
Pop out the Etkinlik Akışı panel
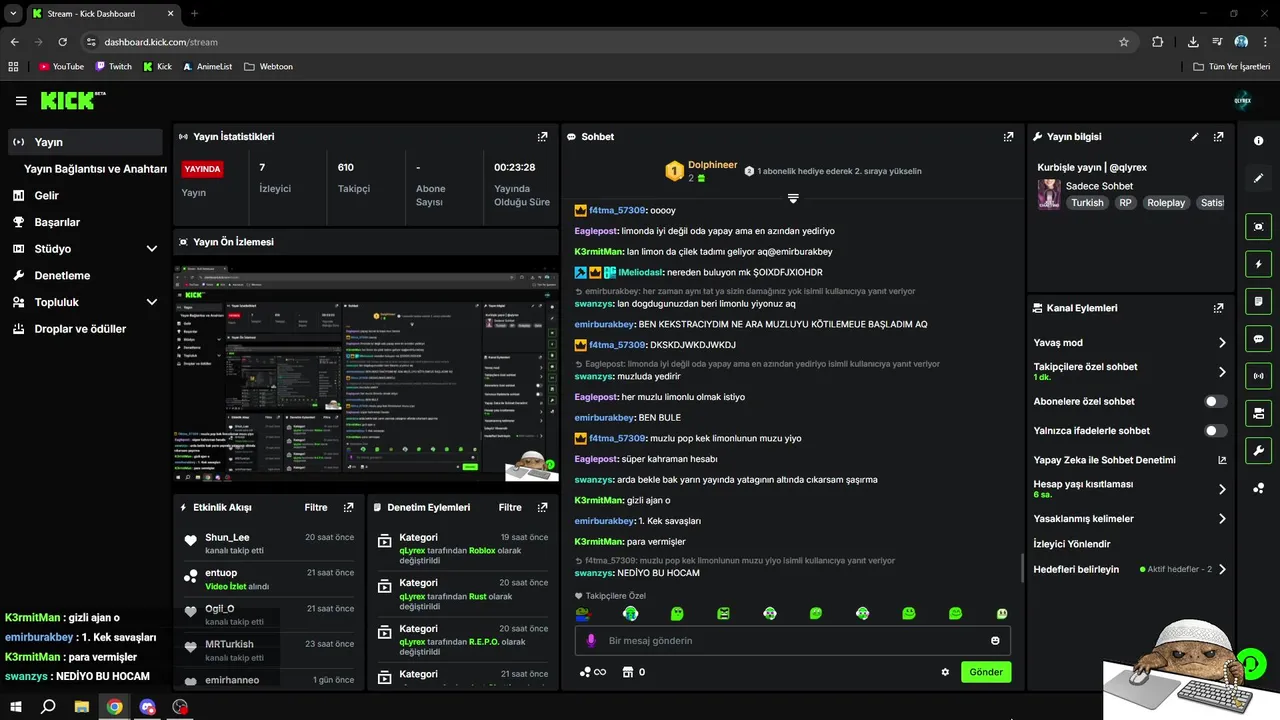tap(348, 508)
